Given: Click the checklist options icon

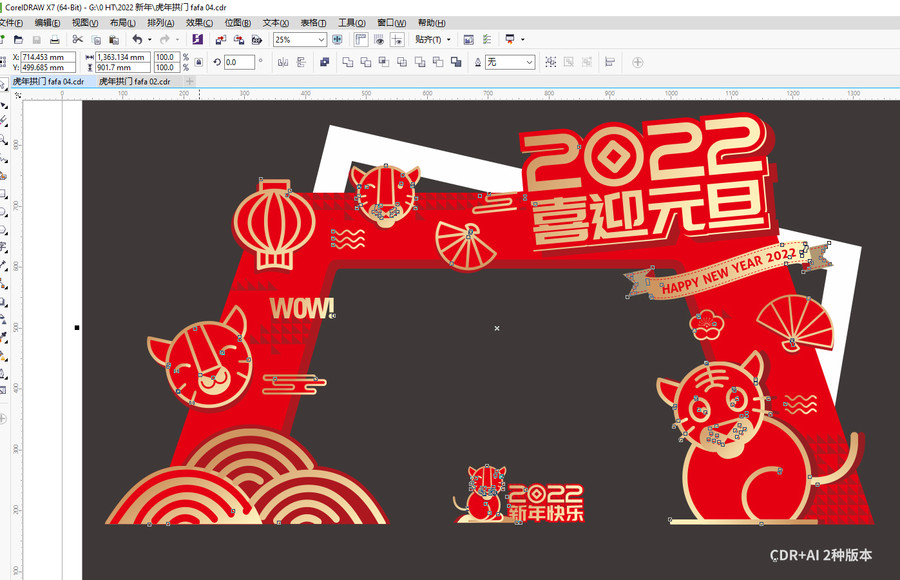Looking at the screenshot, I should point(487,40).
